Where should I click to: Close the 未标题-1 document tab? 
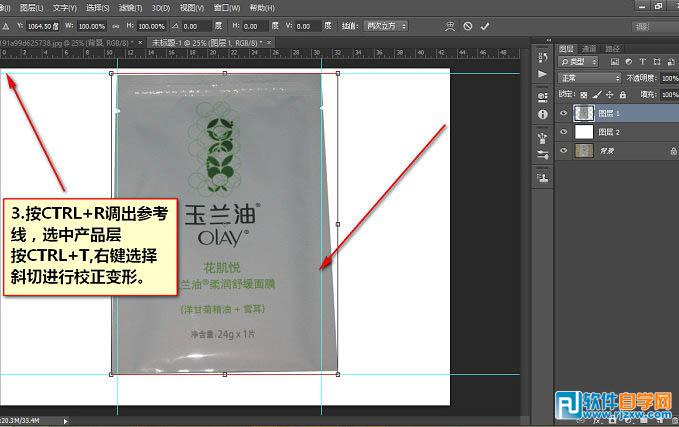tap(269, 42)
